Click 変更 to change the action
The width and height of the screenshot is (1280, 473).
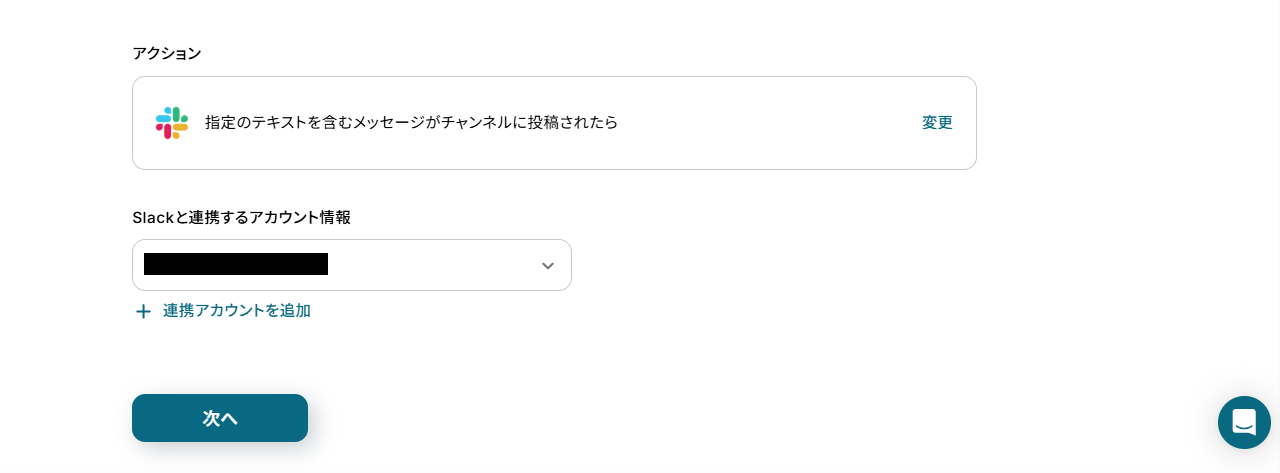click(x=937, y=123)
